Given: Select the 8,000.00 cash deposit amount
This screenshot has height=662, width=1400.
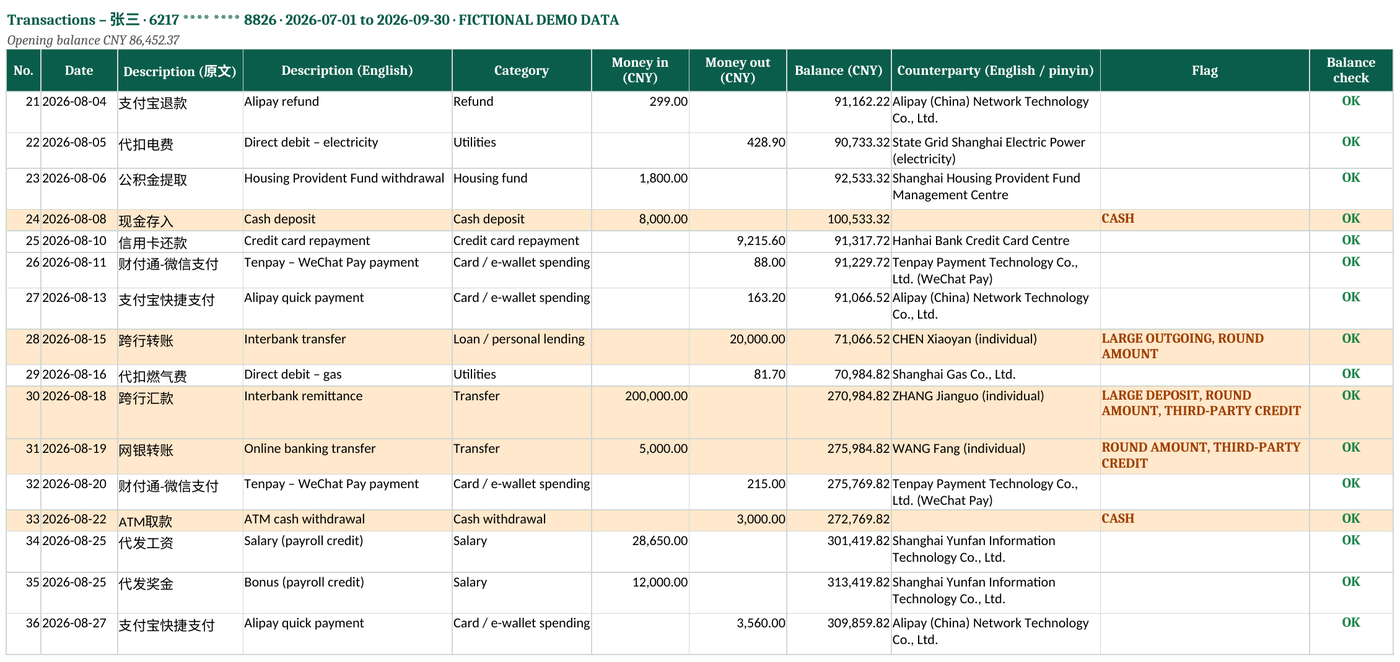Looking at the screenshot, I should click(640, 219).
